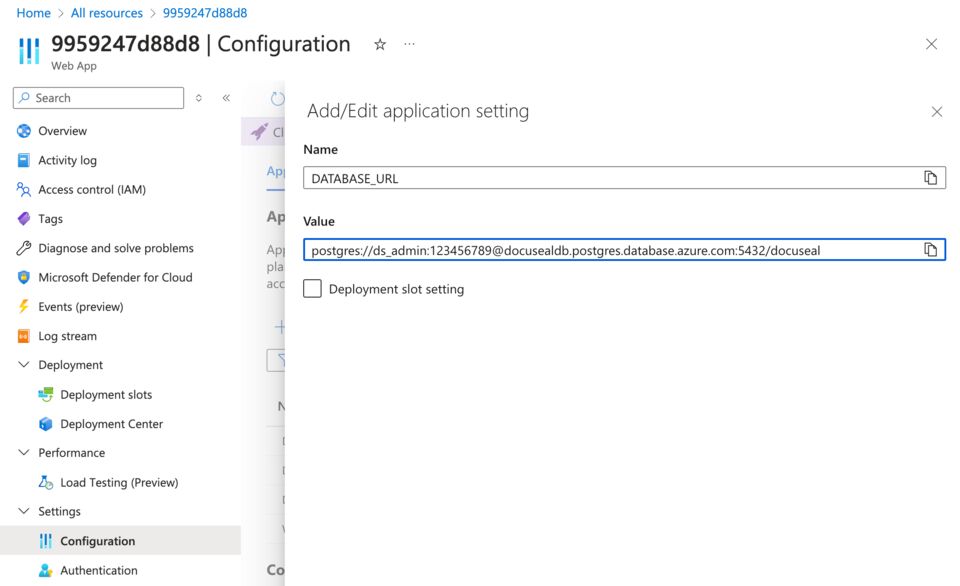Open the more options ellipsis menu

[409, 44]
